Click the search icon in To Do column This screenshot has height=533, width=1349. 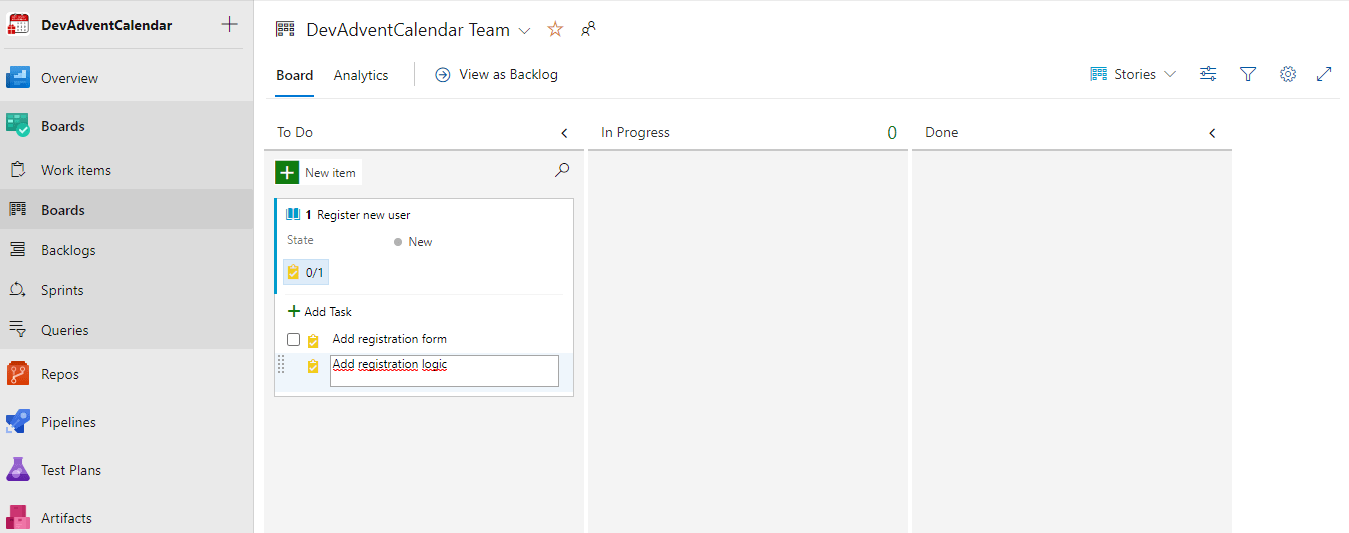point(562,171)
